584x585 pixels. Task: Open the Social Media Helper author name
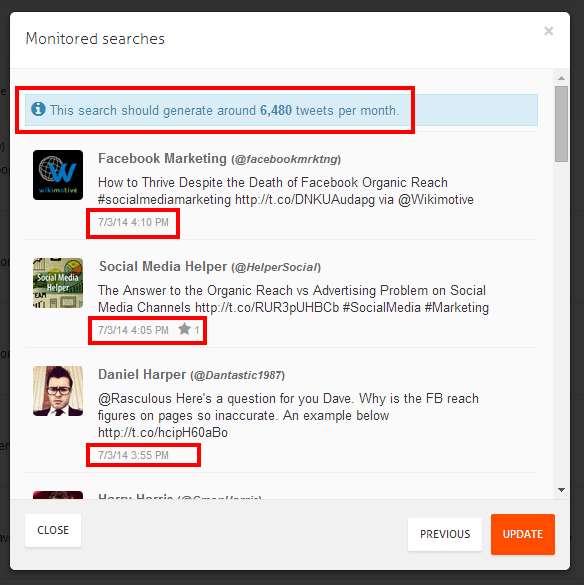(163, 266)
